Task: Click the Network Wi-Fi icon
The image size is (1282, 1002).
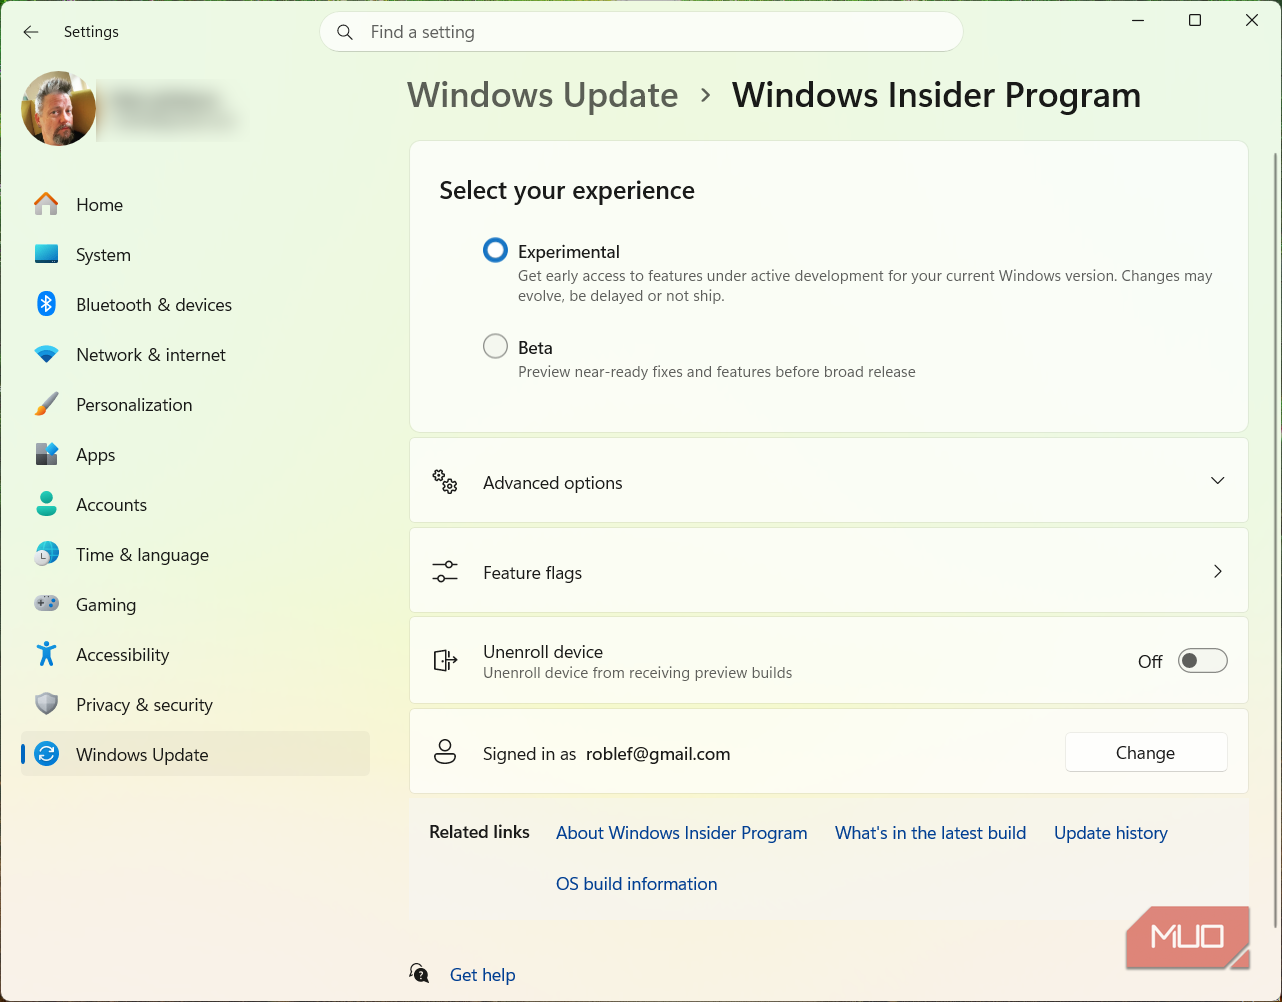Action: click(46, 354)
